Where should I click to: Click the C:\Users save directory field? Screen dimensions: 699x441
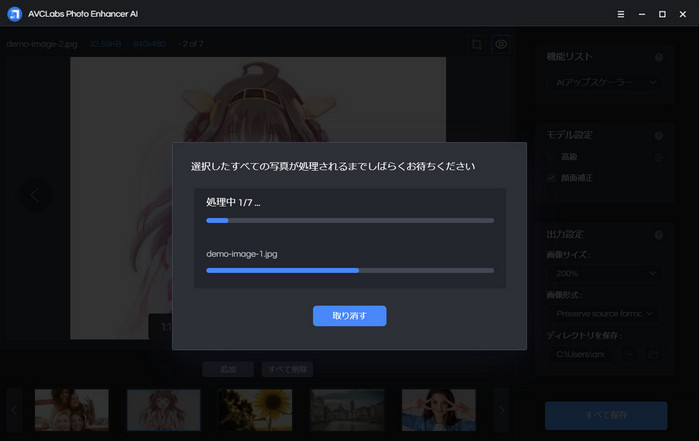(x=580, y=354)
